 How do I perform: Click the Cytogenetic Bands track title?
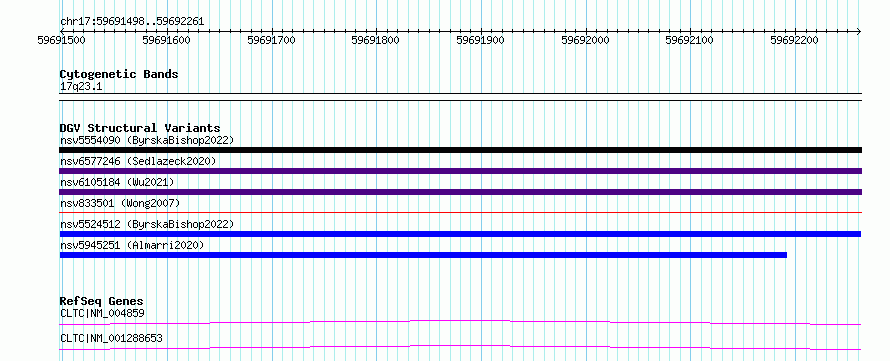click(119, 74)
